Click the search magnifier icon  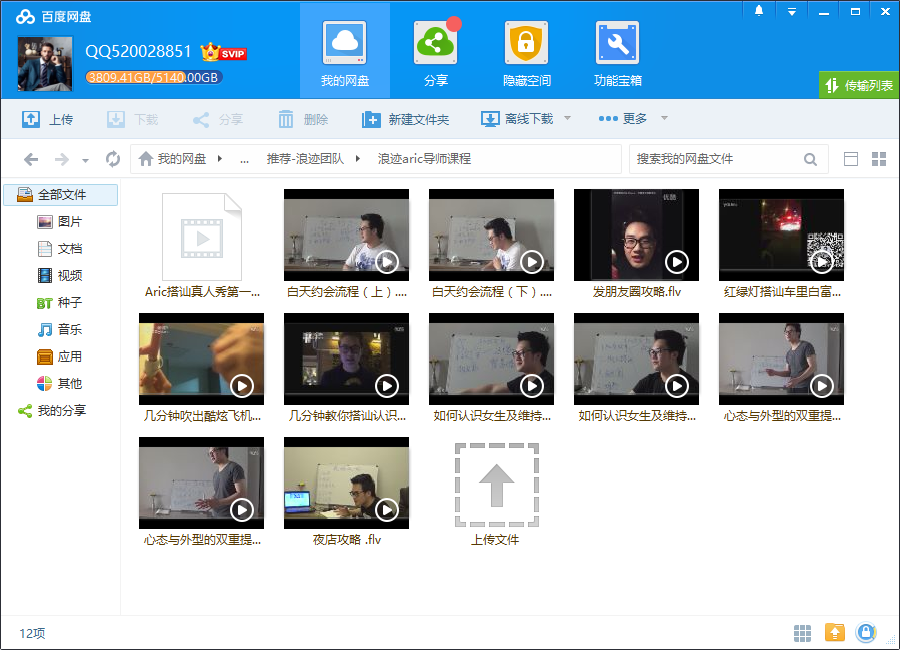point(810,159)
